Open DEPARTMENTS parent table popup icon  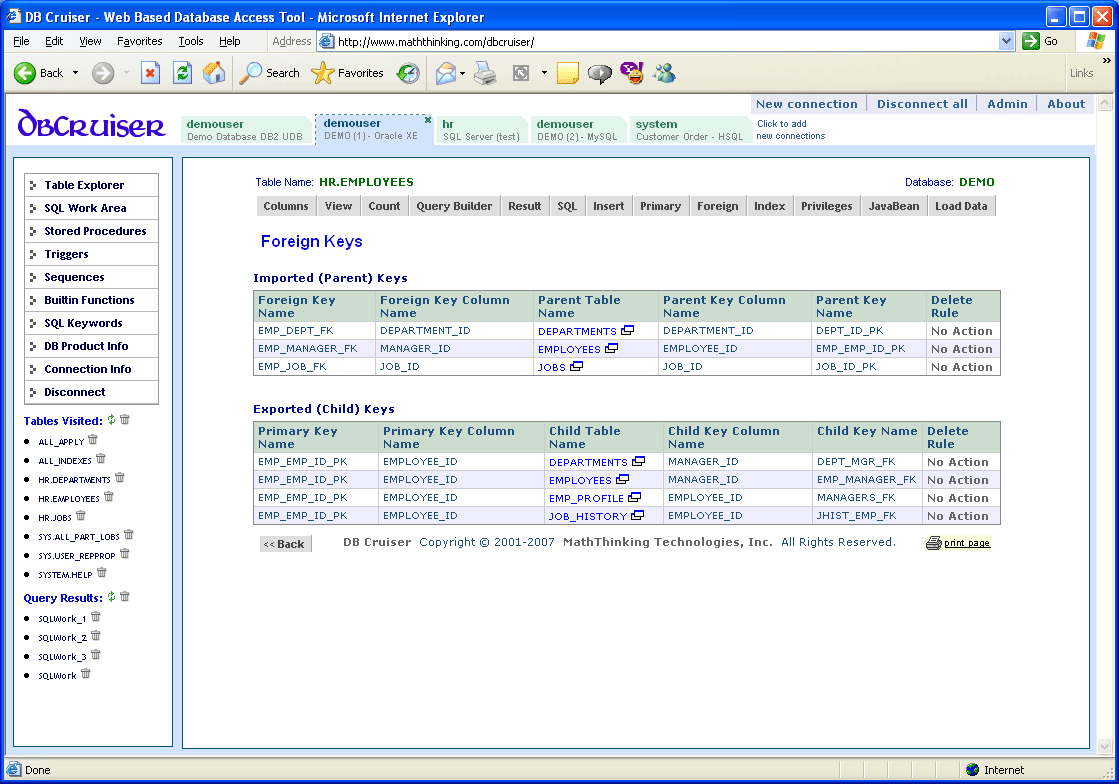[x=627, y=331]
